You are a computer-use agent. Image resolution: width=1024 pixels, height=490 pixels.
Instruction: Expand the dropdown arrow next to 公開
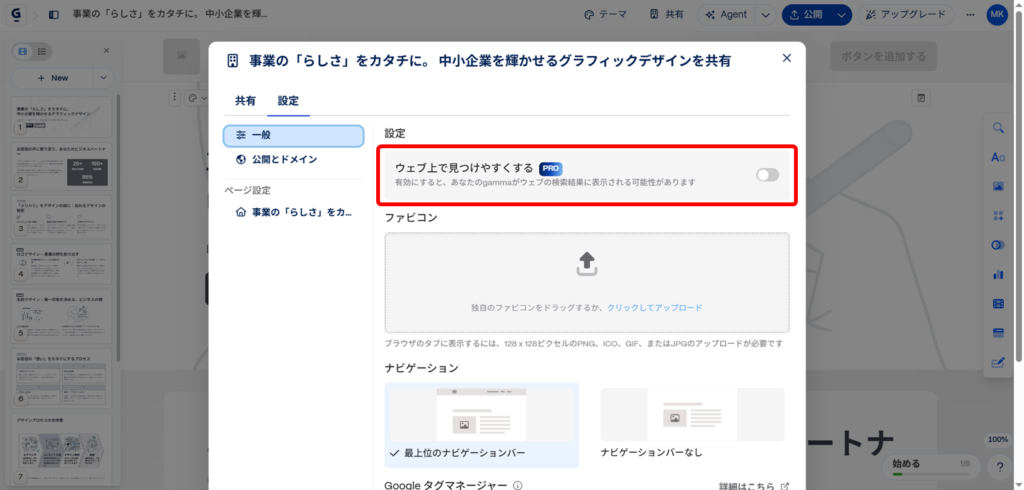[842, 15]
